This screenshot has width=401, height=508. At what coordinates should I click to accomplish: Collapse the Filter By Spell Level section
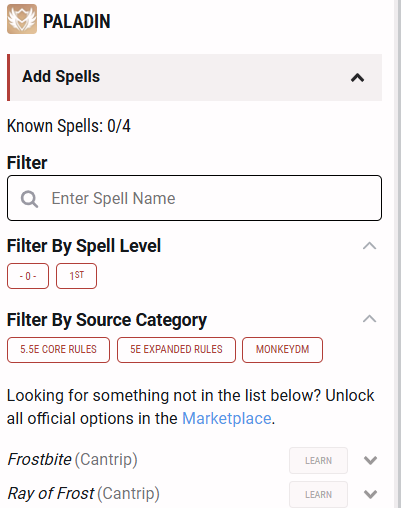(x=369, y=246)
